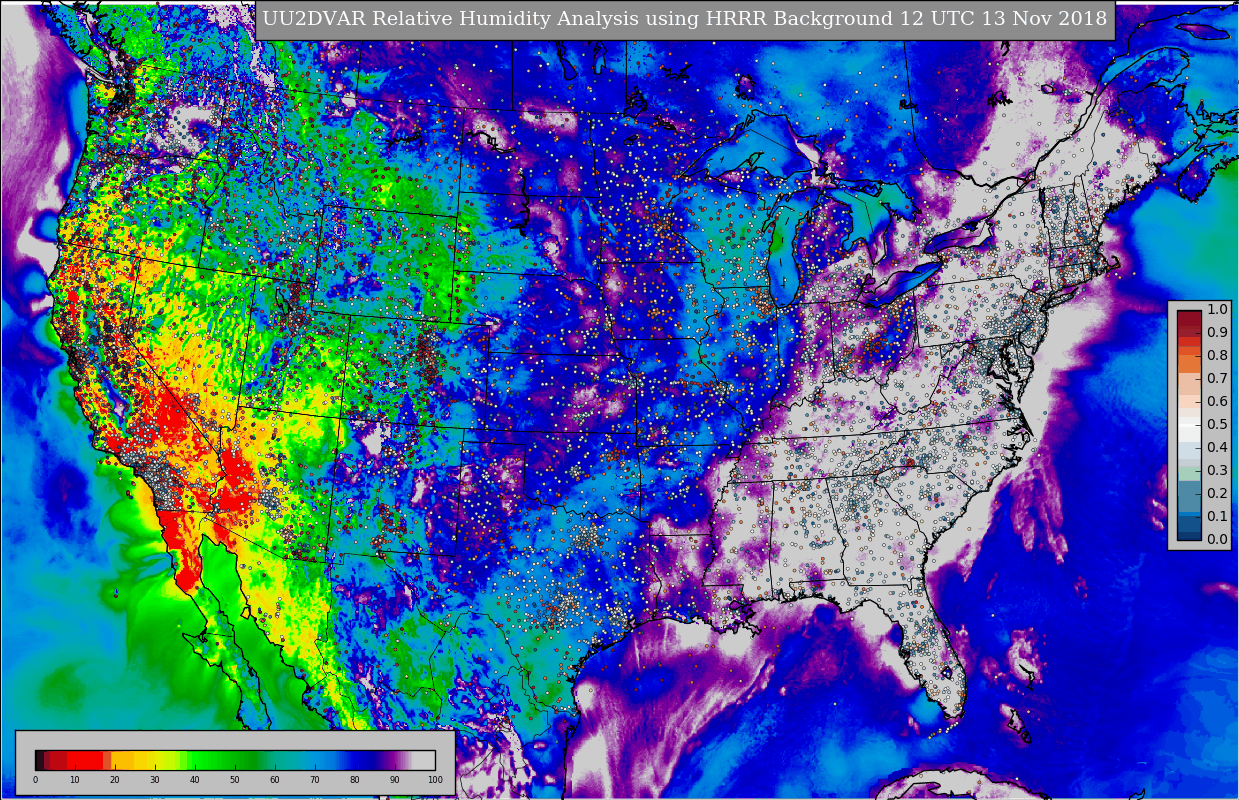The image size is (1239, 800).
Task: Click the 0.9 label on right colorbar
Action: coord(1217,333)
